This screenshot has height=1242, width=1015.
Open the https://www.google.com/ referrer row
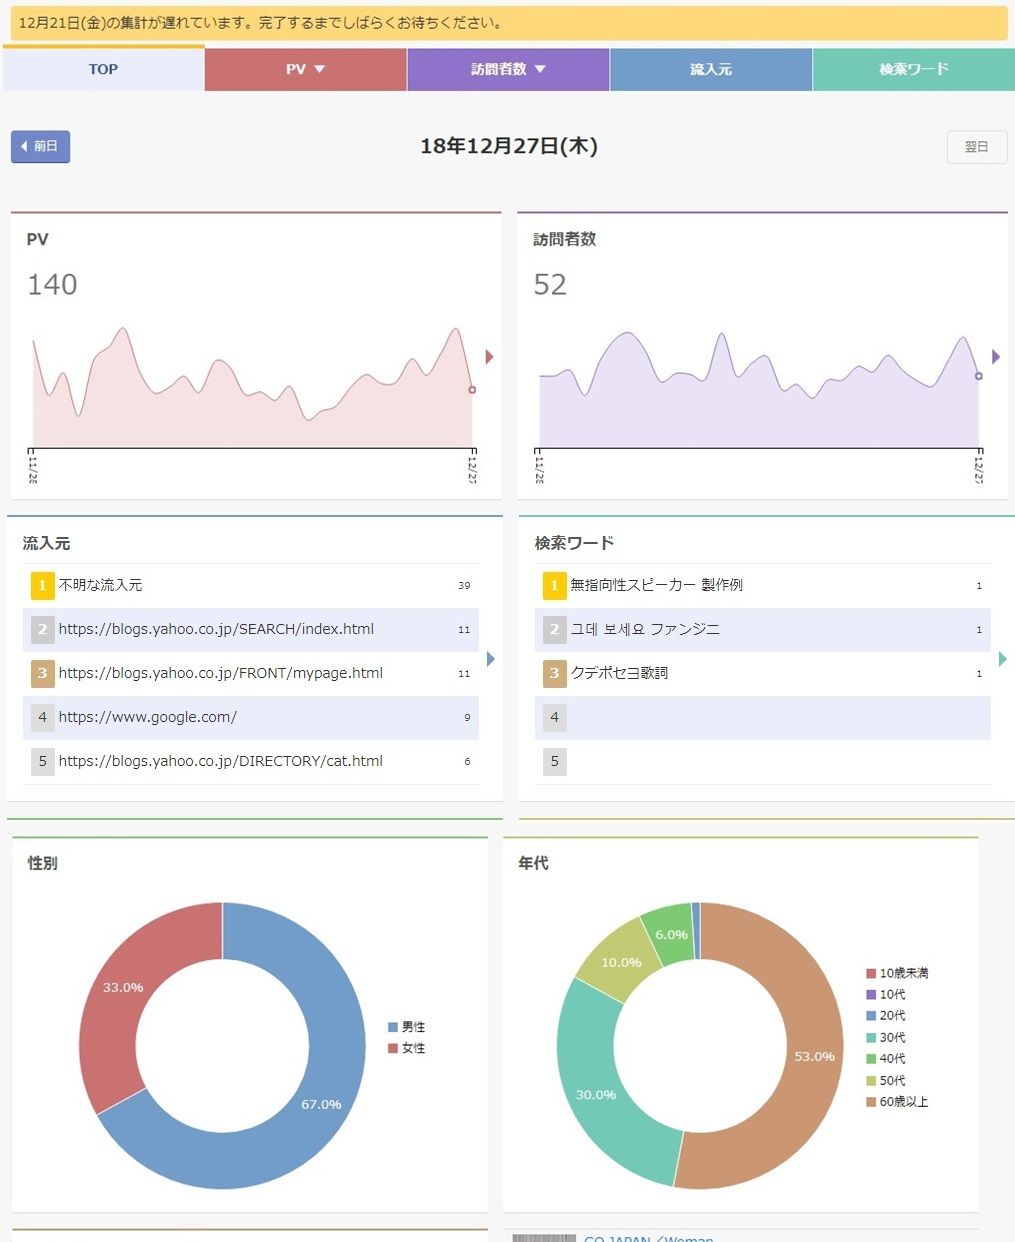coord(251,717)
